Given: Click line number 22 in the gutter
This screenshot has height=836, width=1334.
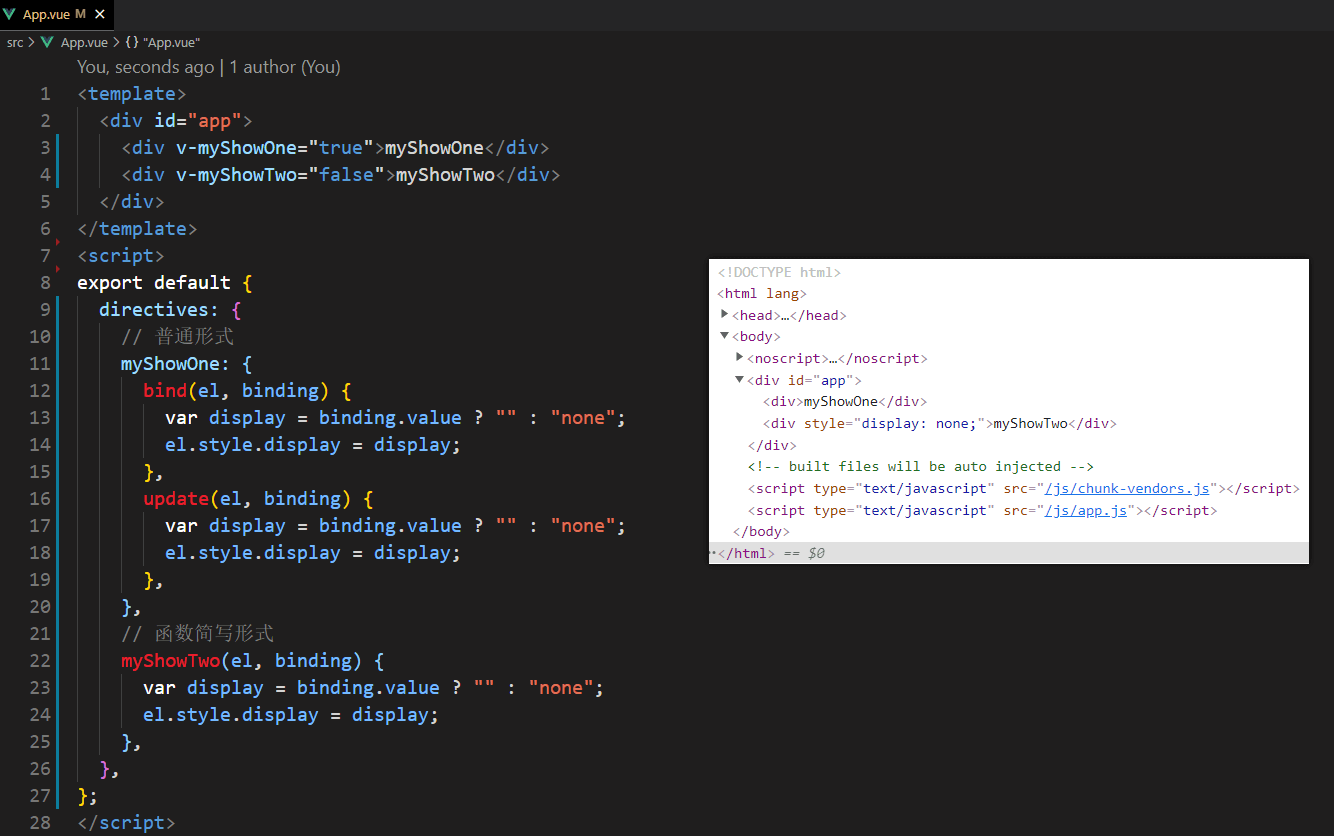Looking at the screenshot, I should coord(40,661).
